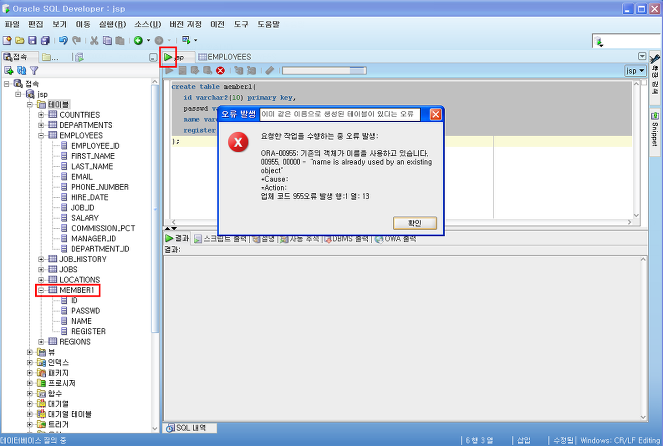Viewport: 663px width, 446px height.
Task: Collapse the MEMBER1 table node
Action: (x=41, y=290)
